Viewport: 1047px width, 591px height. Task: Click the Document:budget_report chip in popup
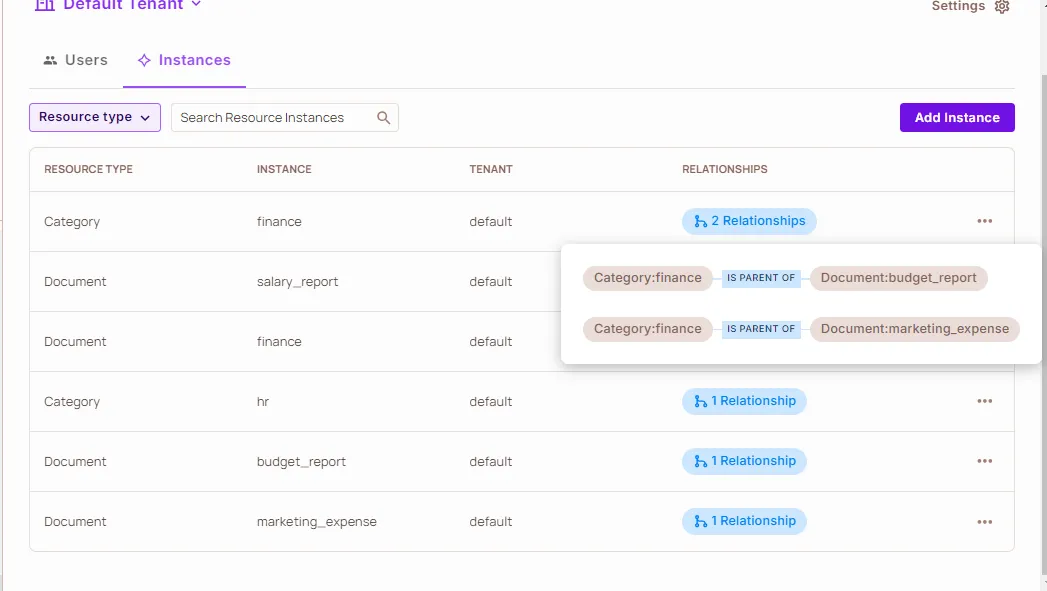898,278
